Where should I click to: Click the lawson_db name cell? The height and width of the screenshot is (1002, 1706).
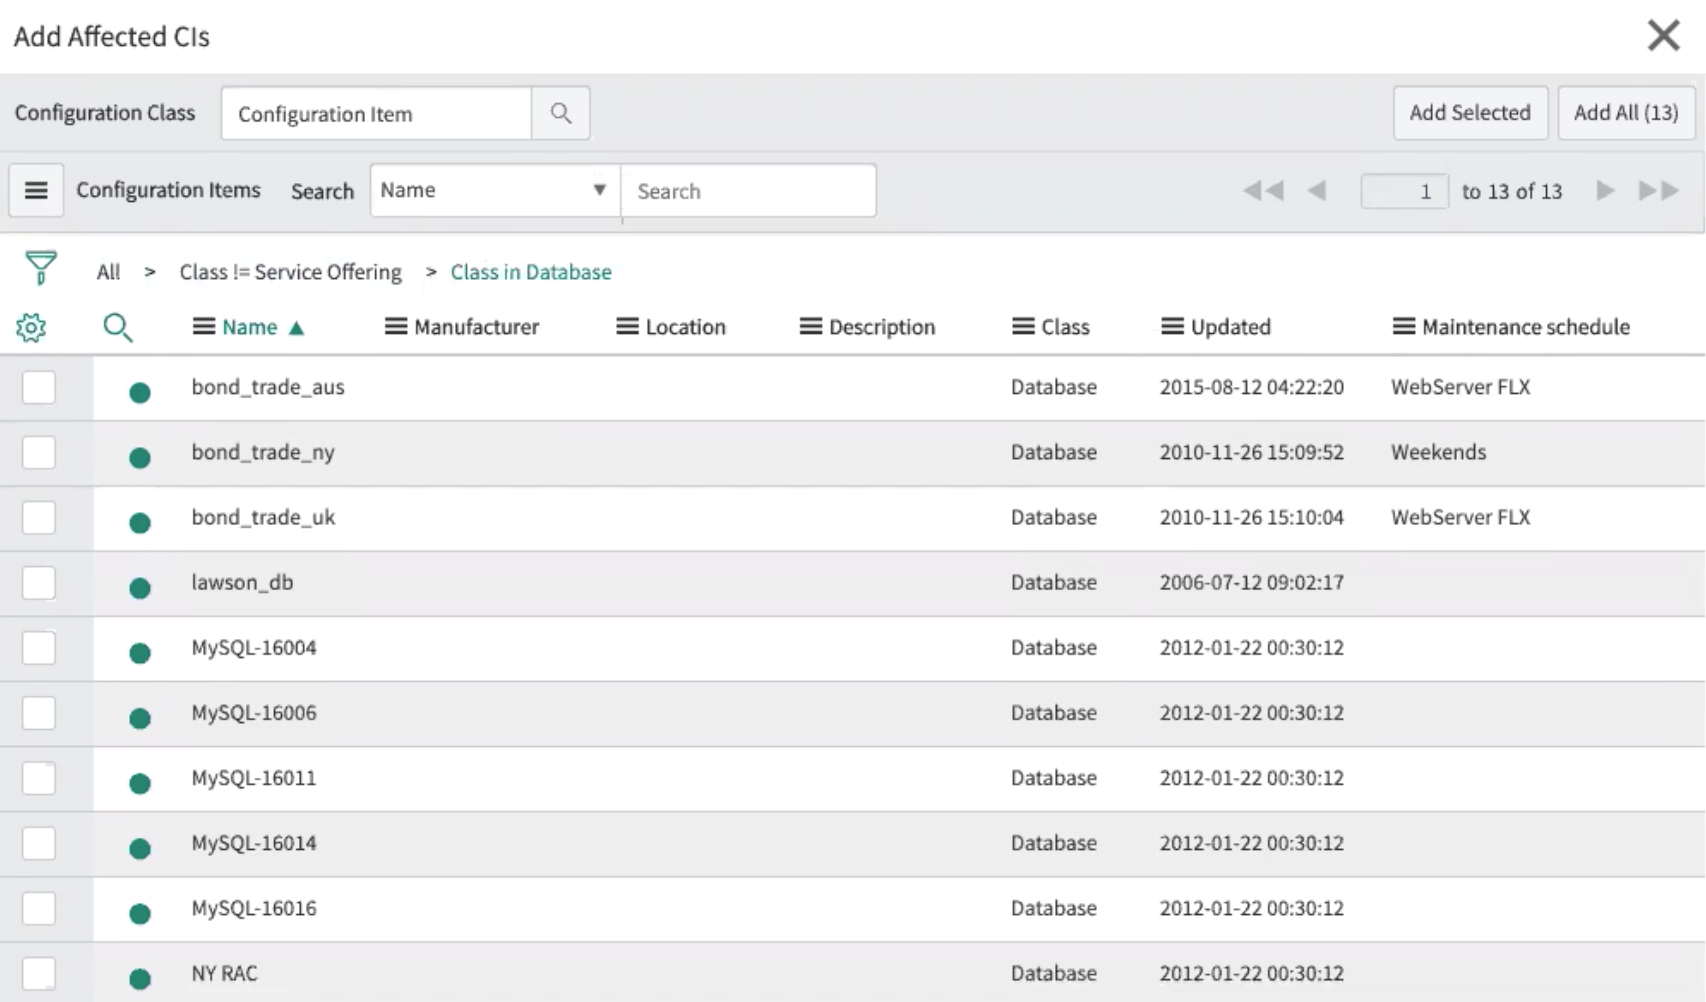[242, 582]
